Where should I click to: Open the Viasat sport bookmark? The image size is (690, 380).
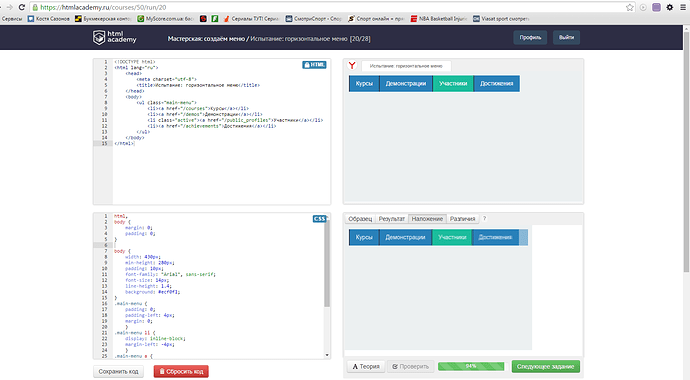[x=501, y=18]
